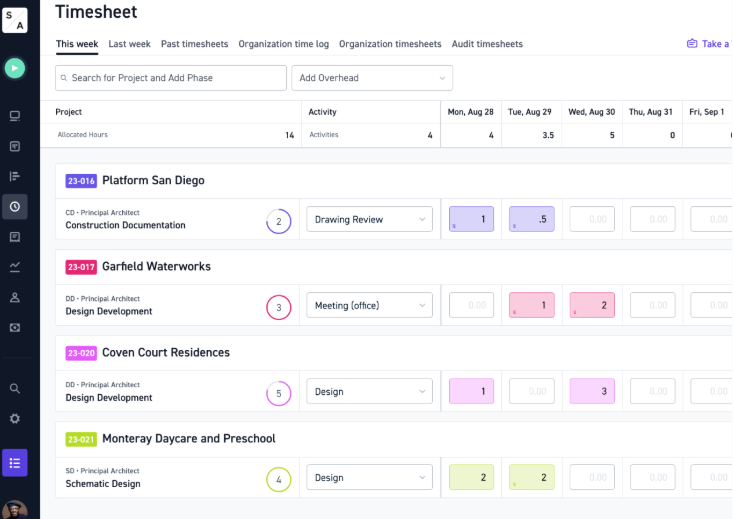Open the clock timesheet icon in sidebar
Image resolution: width=733 pixels, height=519 pixels.
(15, 206)
